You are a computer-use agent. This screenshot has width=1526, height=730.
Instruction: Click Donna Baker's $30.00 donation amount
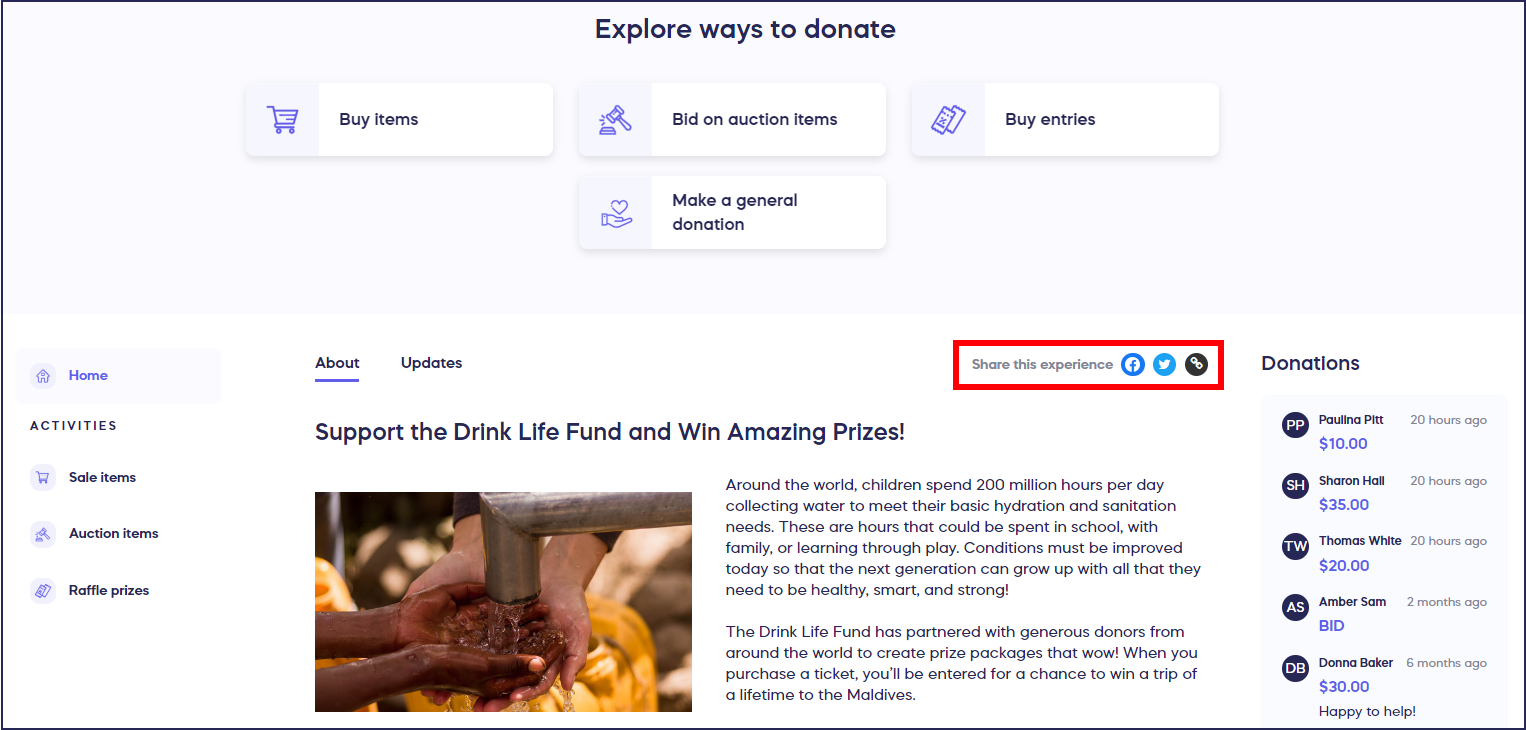point(1344,687)
